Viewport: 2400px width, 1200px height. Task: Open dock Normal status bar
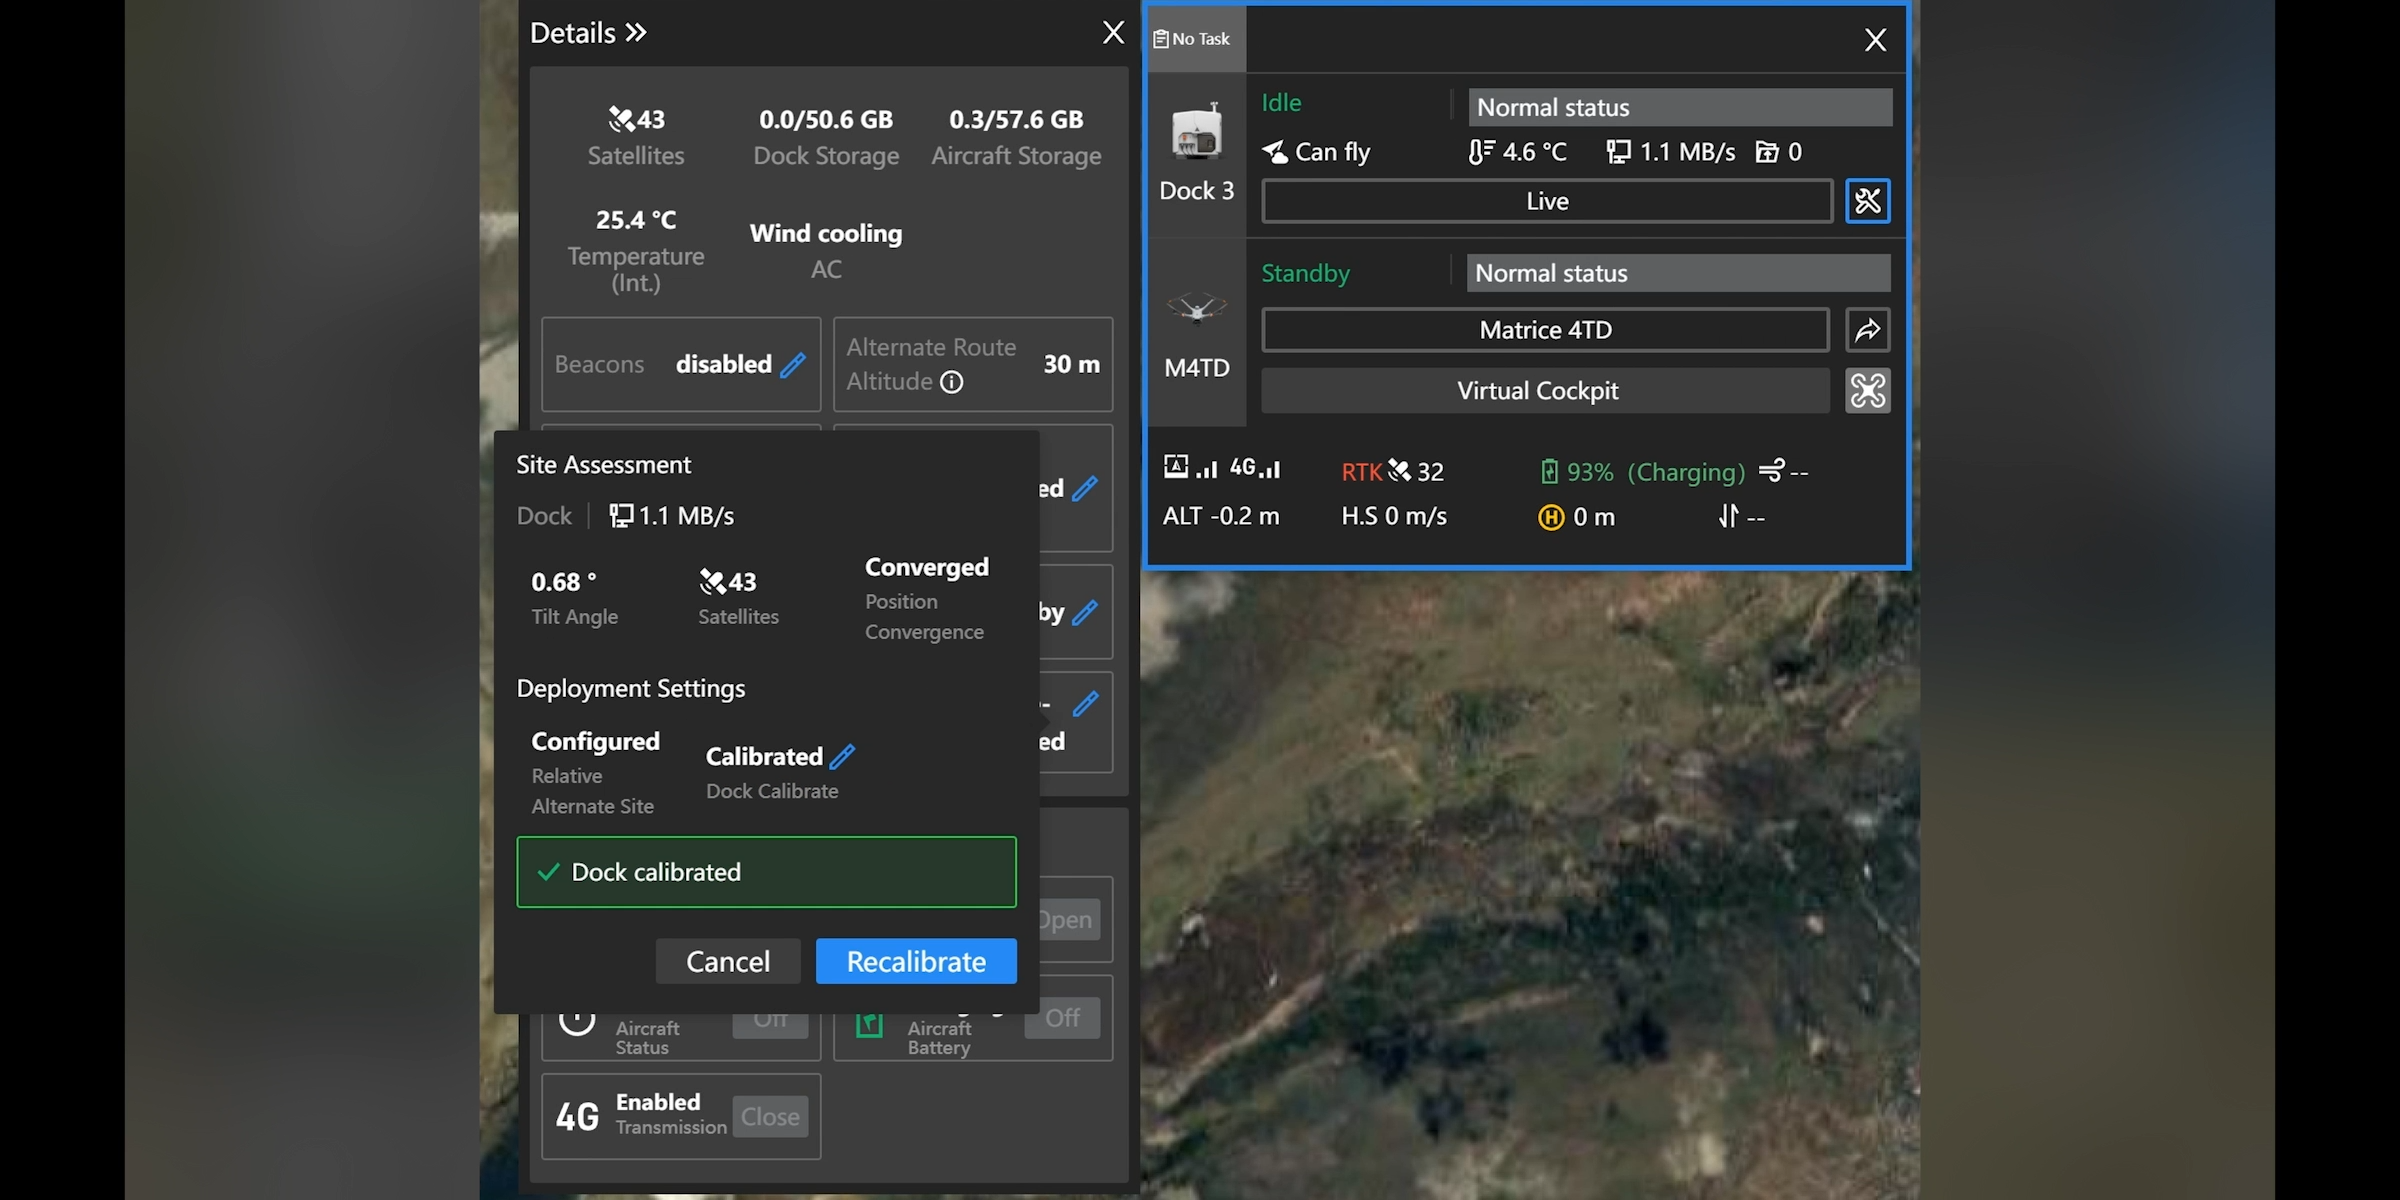(x=1679, y=107)
